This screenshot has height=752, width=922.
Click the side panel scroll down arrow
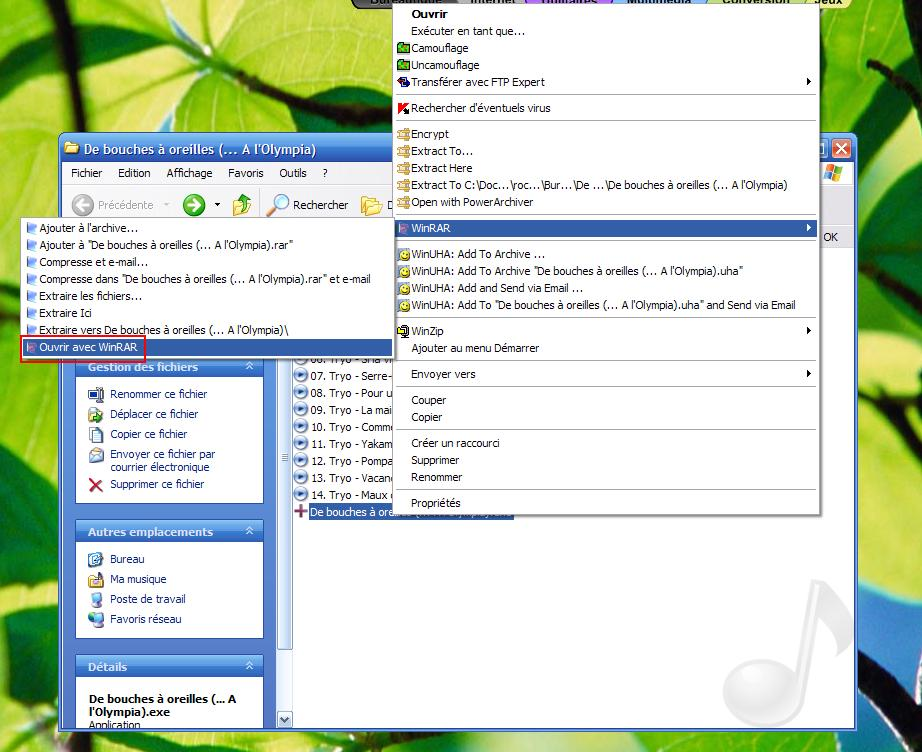tap(284, 719)
